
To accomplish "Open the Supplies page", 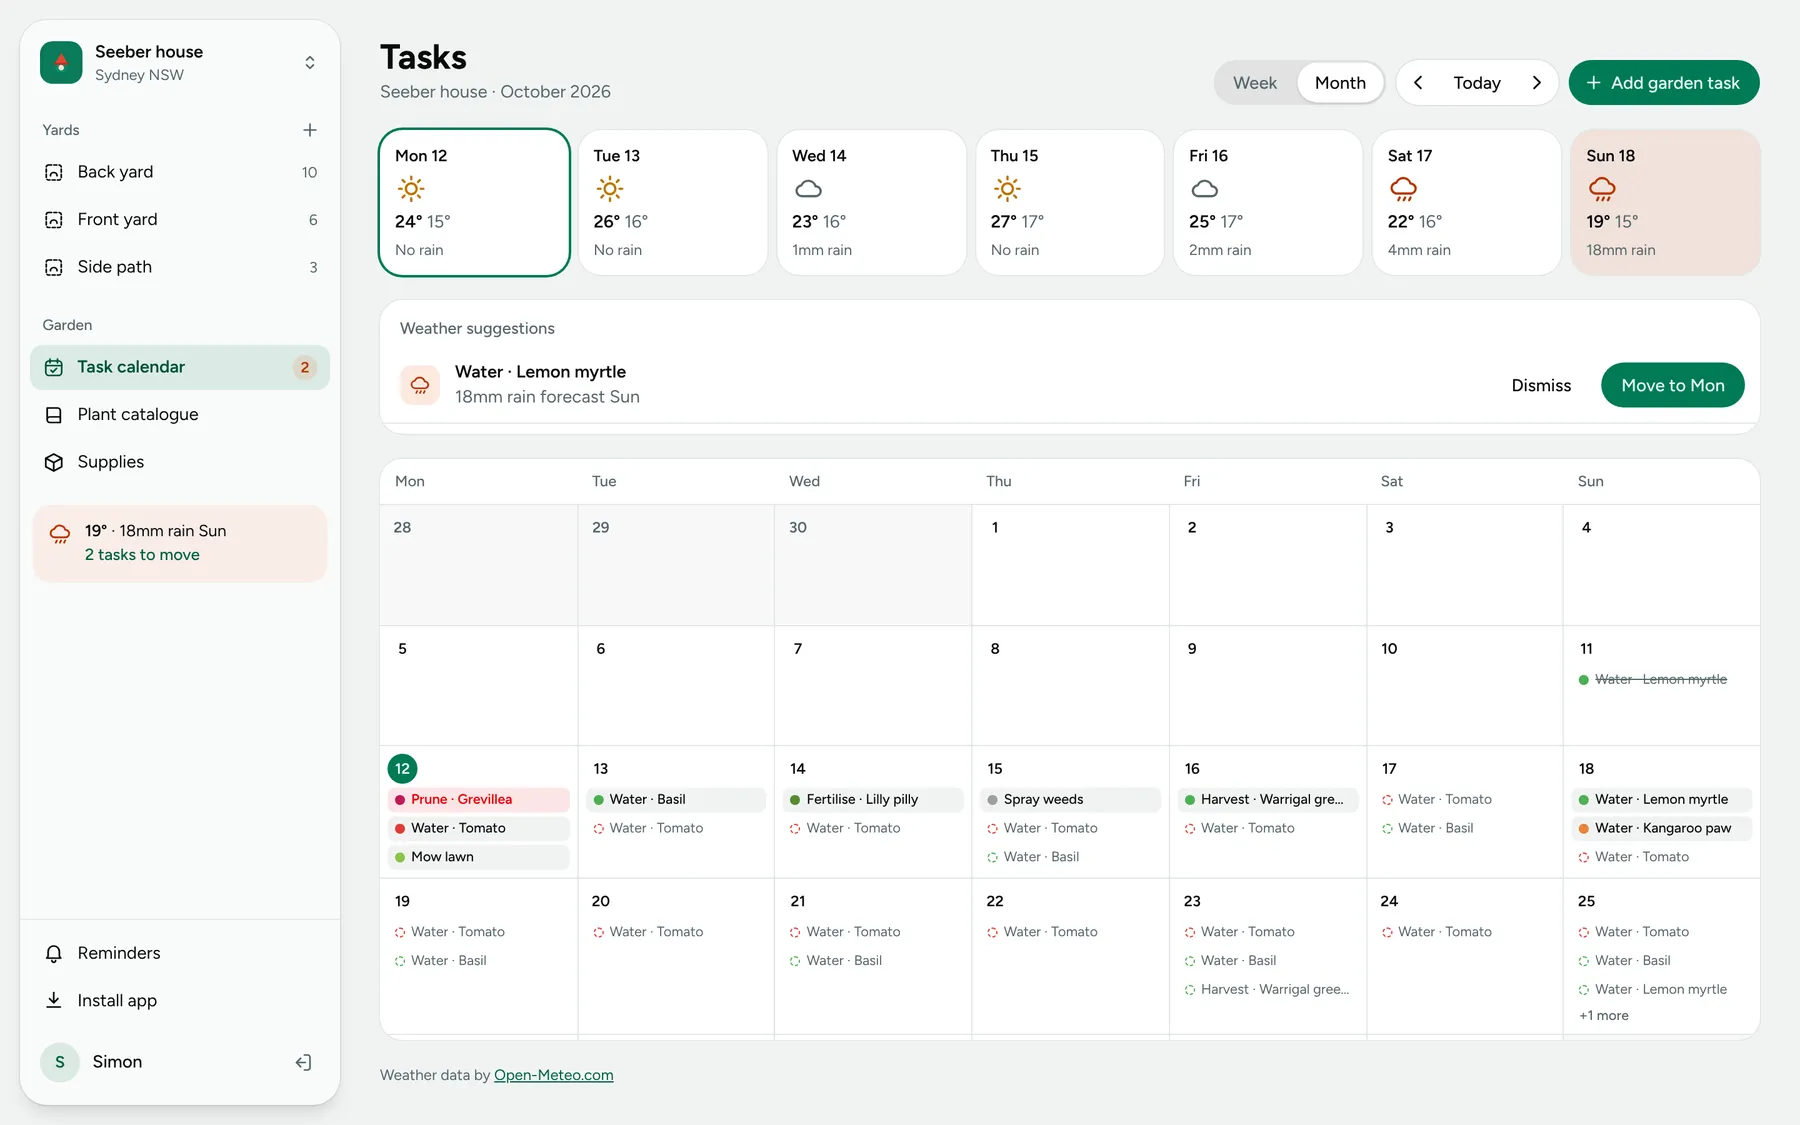I will point(180,462).
